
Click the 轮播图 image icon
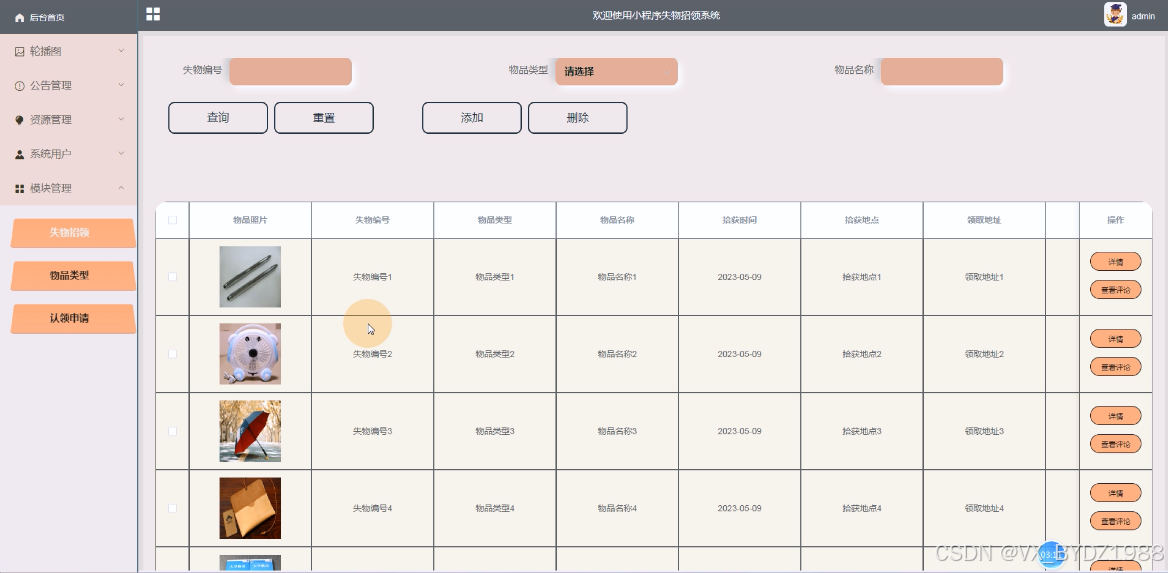(20, 51)
